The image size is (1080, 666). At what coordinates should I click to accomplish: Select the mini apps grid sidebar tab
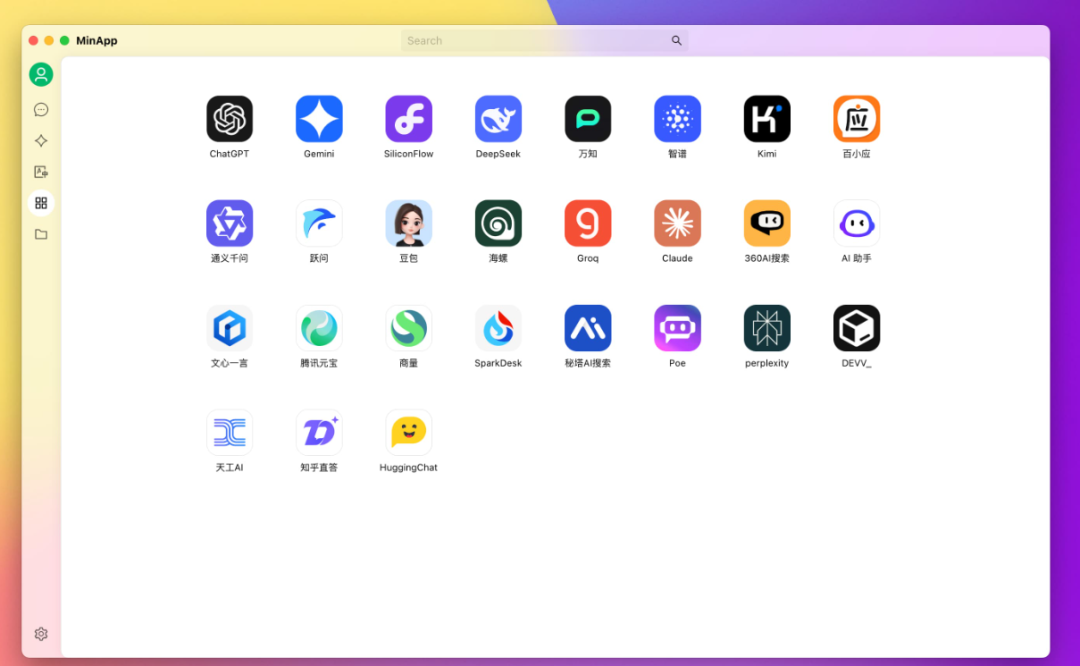tap(41, 203)
